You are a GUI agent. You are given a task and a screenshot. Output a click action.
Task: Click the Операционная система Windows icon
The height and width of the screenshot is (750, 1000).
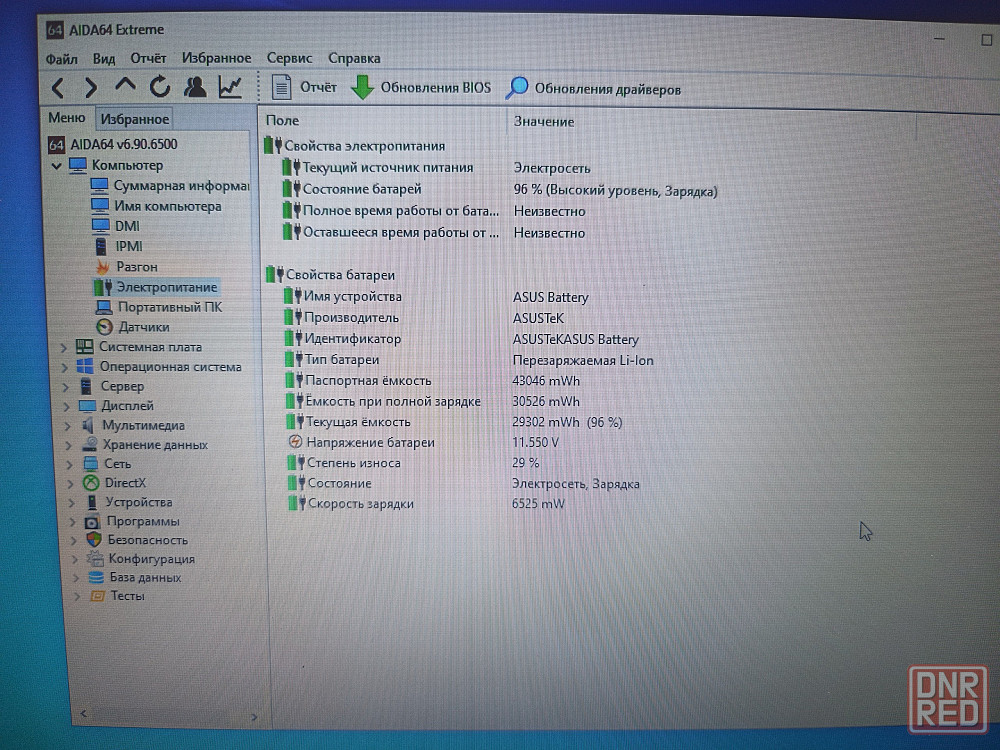85,367
